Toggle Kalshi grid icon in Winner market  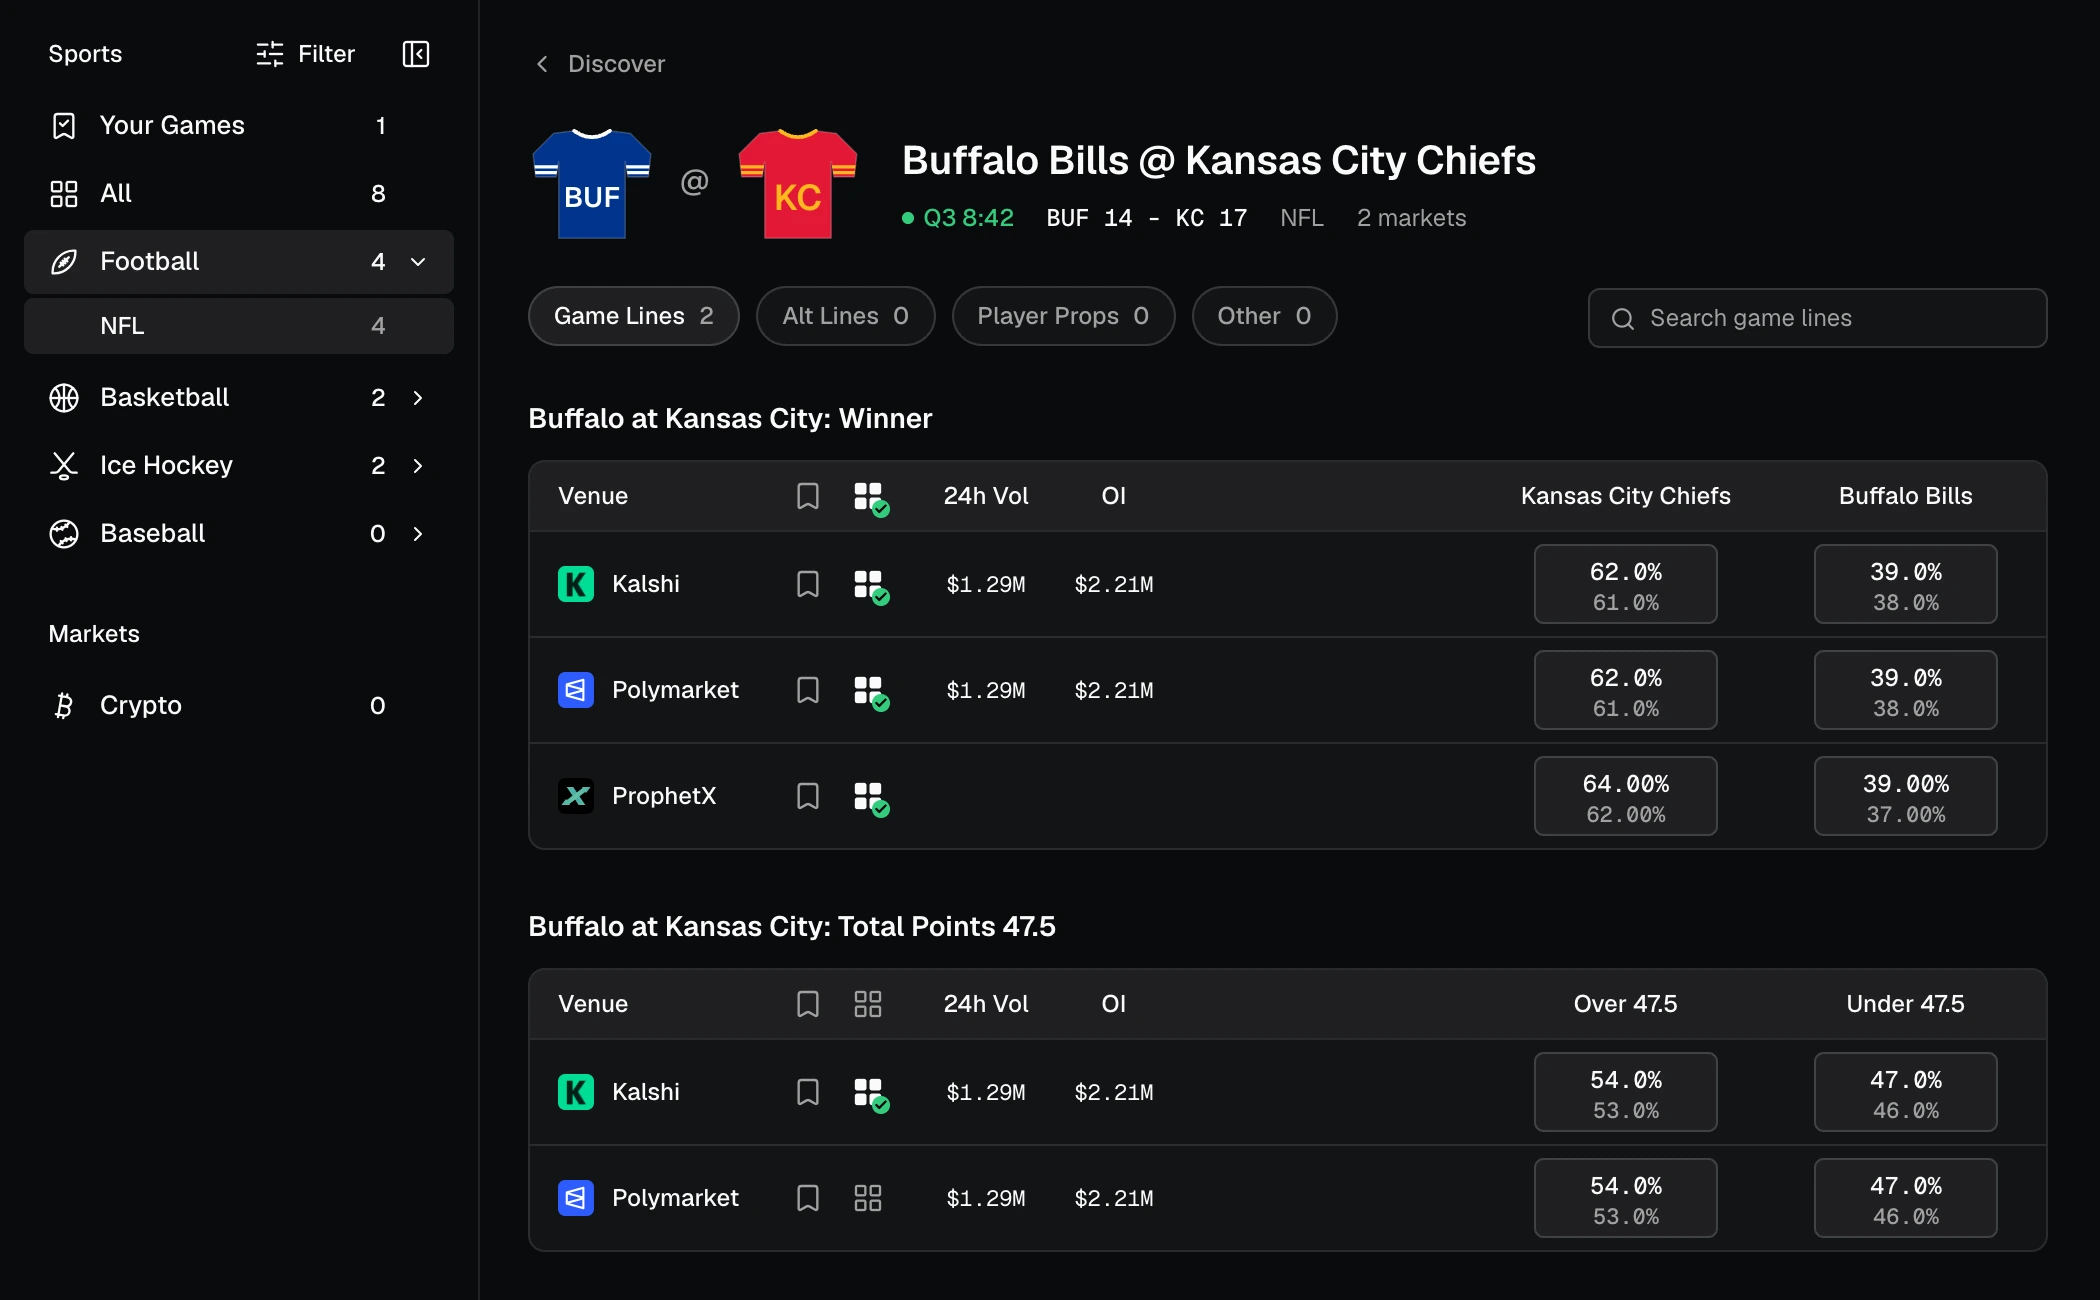point(871,587)
